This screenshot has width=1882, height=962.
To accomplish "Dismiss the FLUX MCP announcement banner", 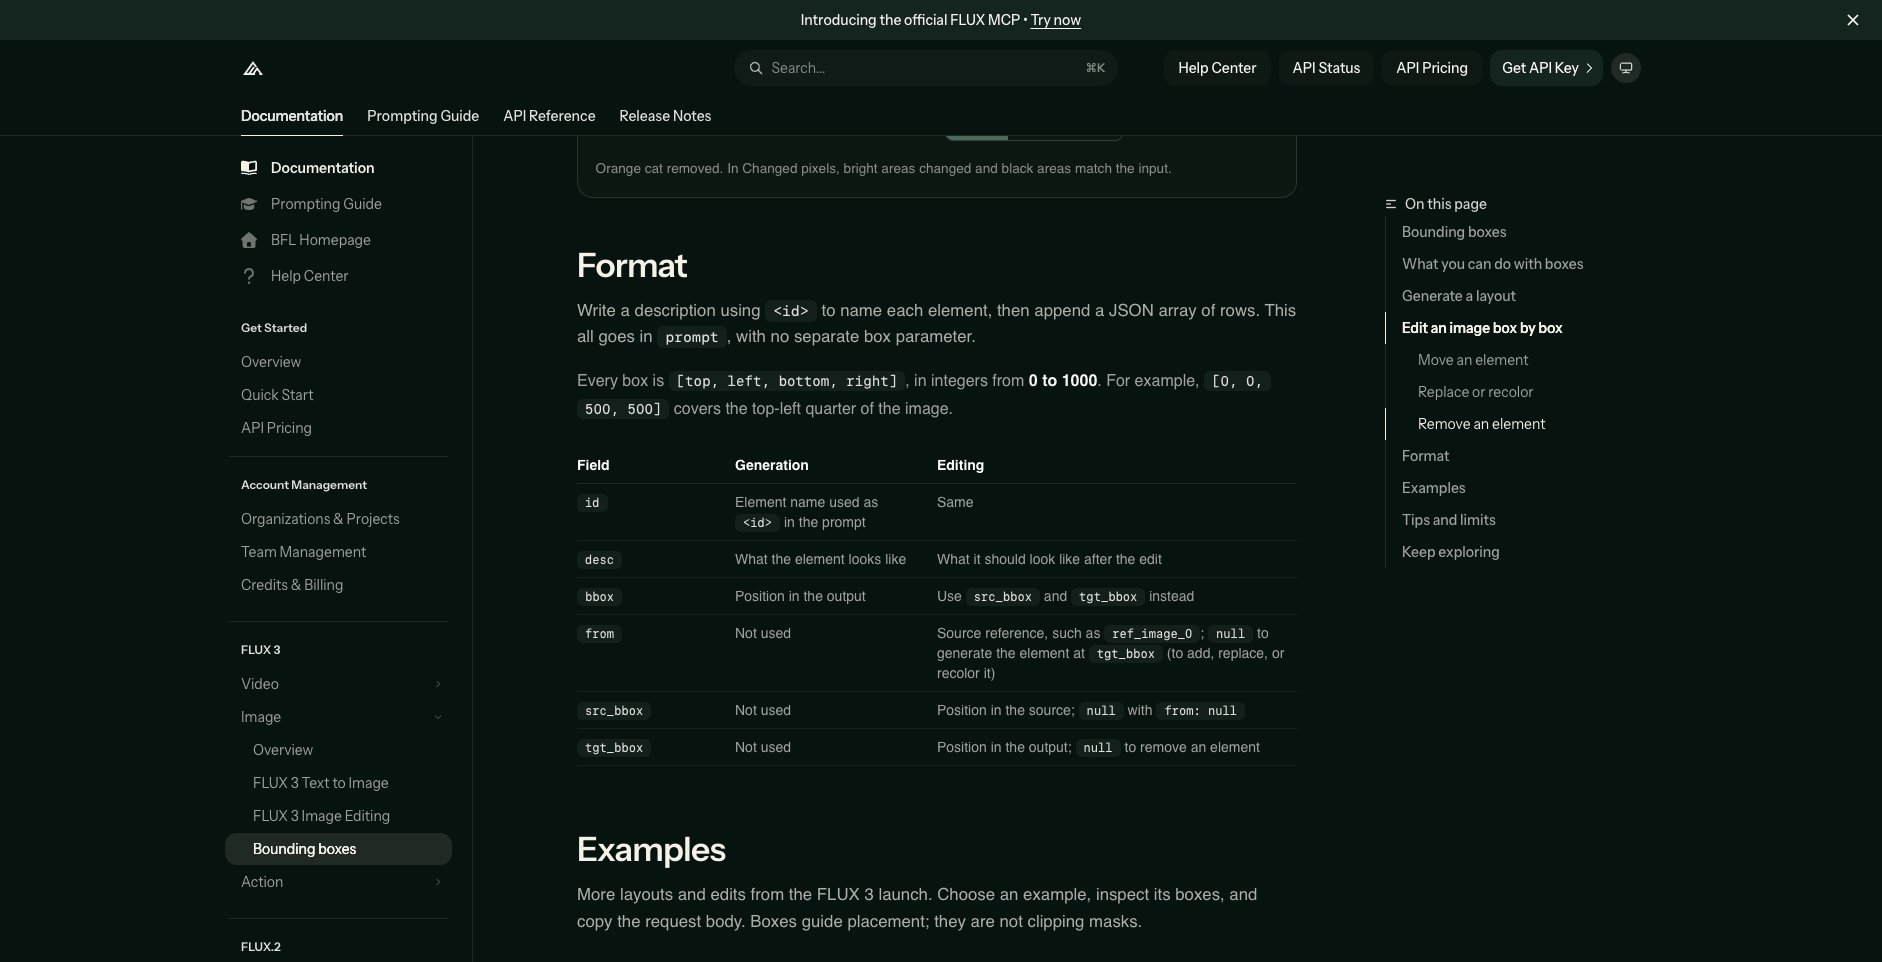I will 1852,20.
